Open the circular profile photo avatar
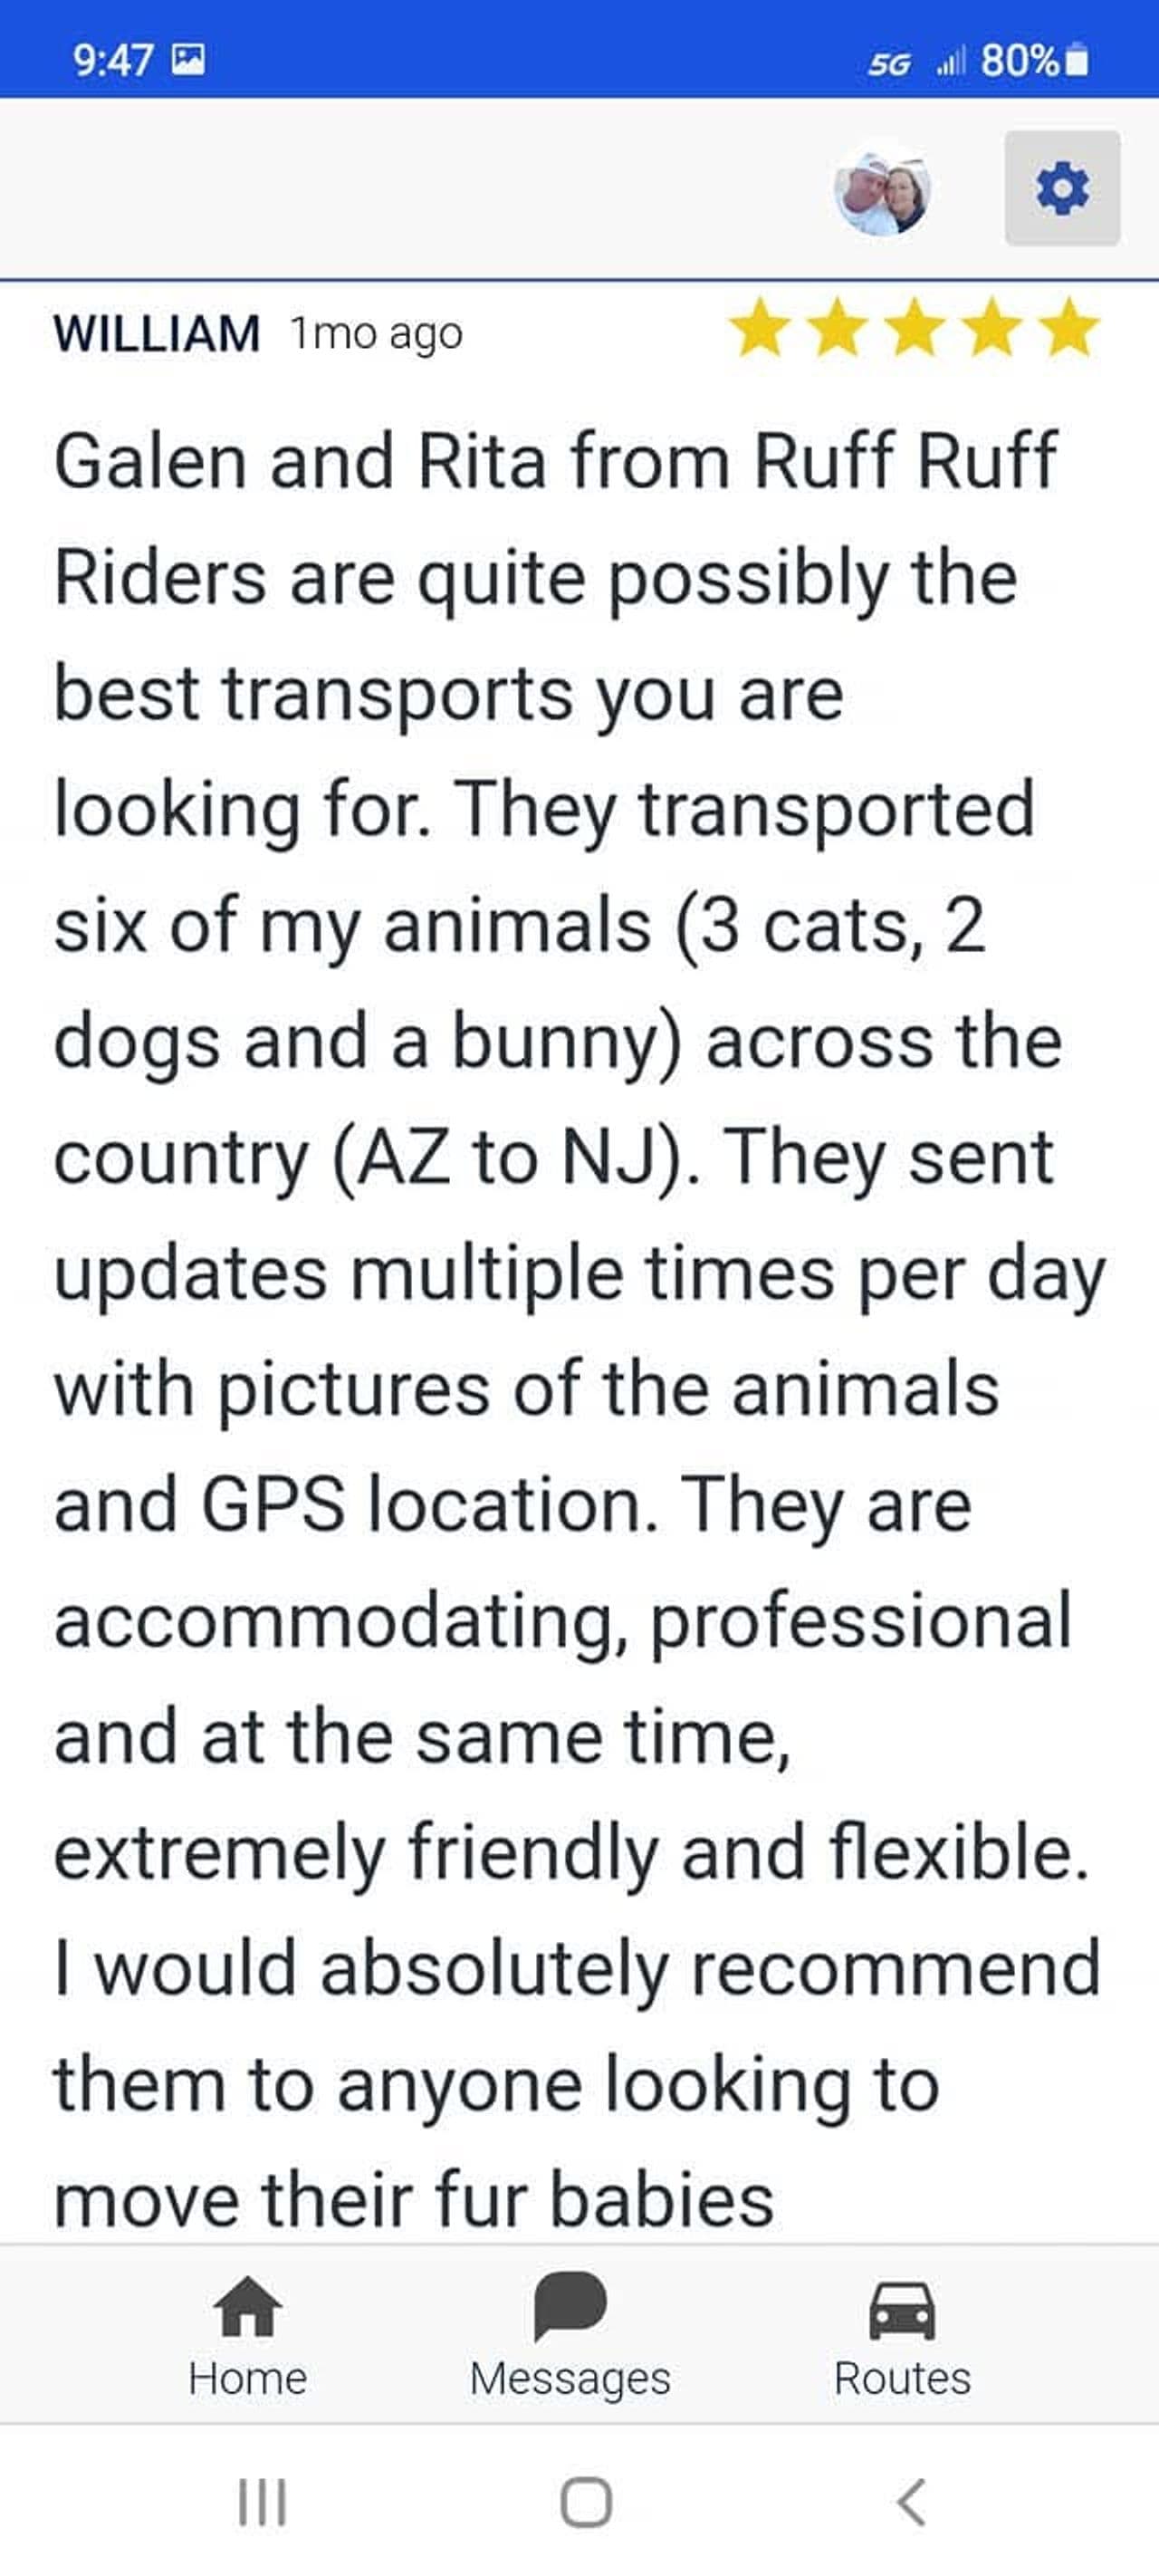This screenshot has height=2576, width=1159. coord(882,190)
